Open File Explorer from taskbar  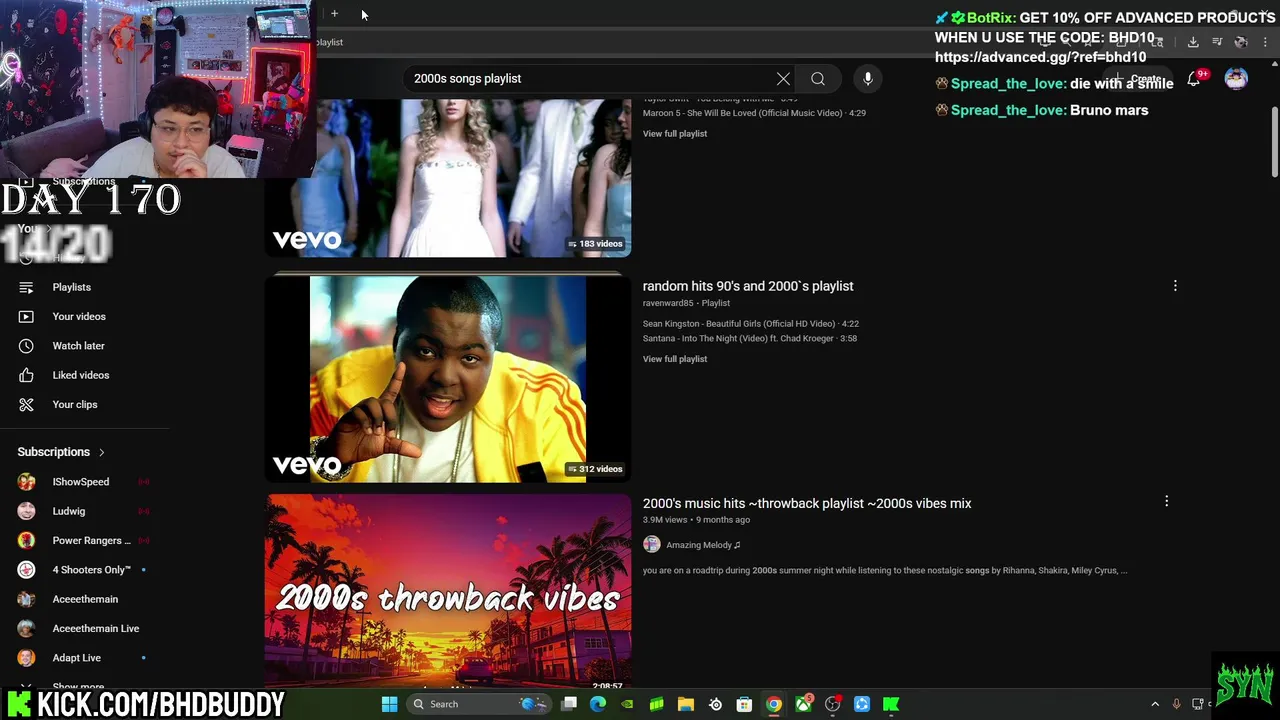coord(686,704)
